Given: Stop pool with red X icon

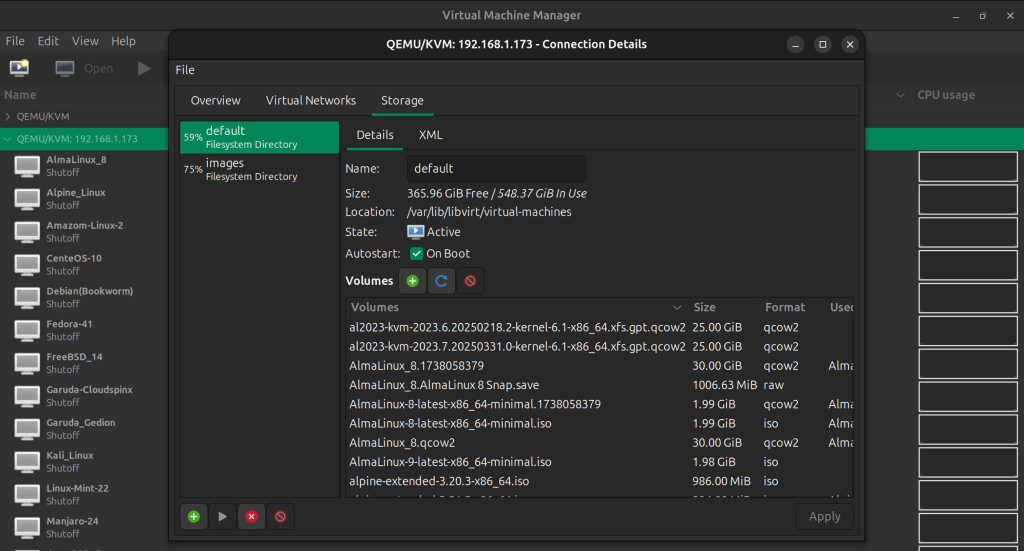Looking at the screenshot, I should [x=251, y=516].
